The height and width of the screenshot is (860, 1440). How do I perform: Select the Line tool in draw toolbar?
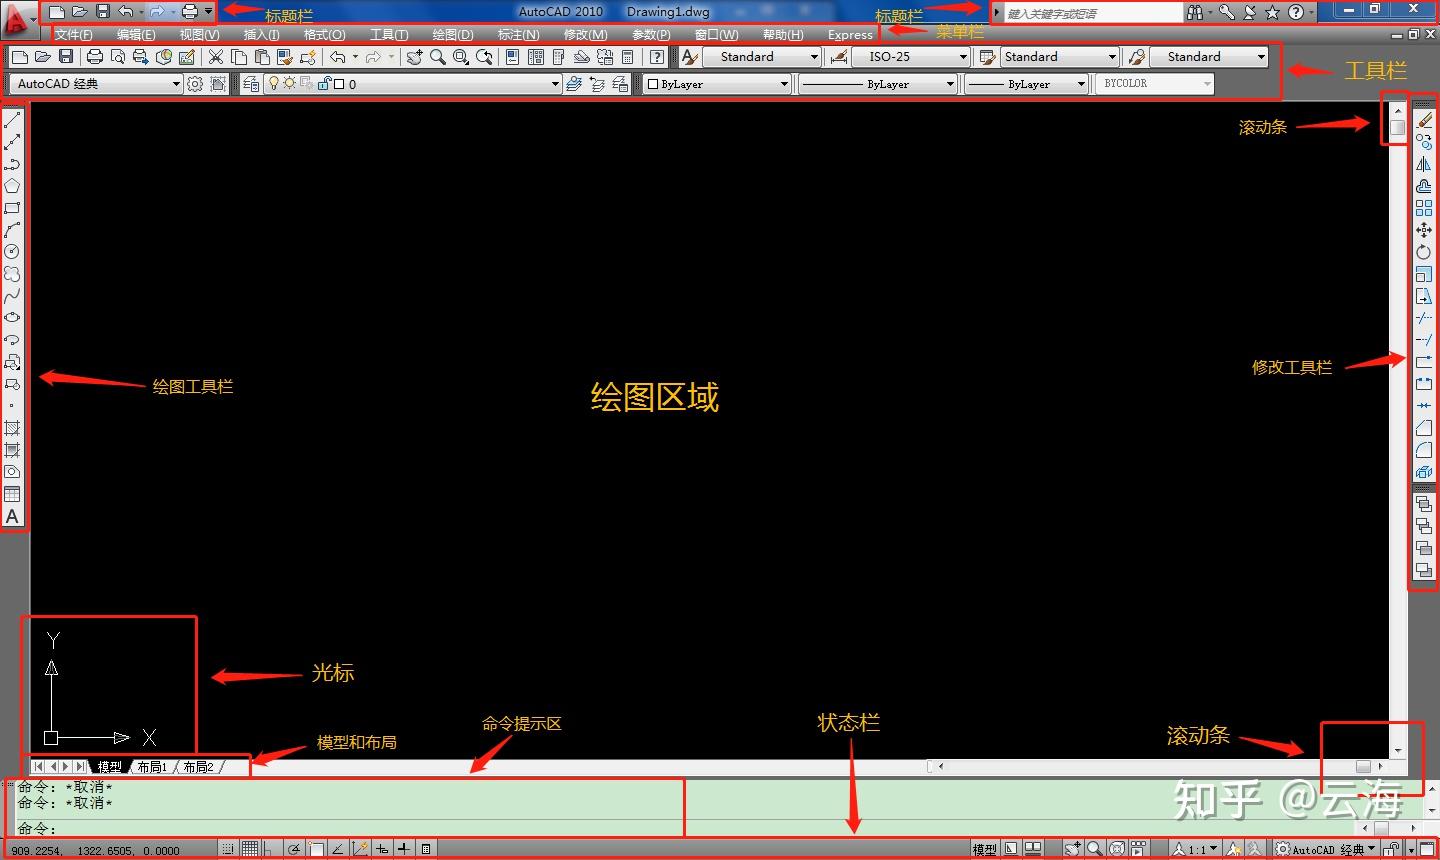point(12,121)
